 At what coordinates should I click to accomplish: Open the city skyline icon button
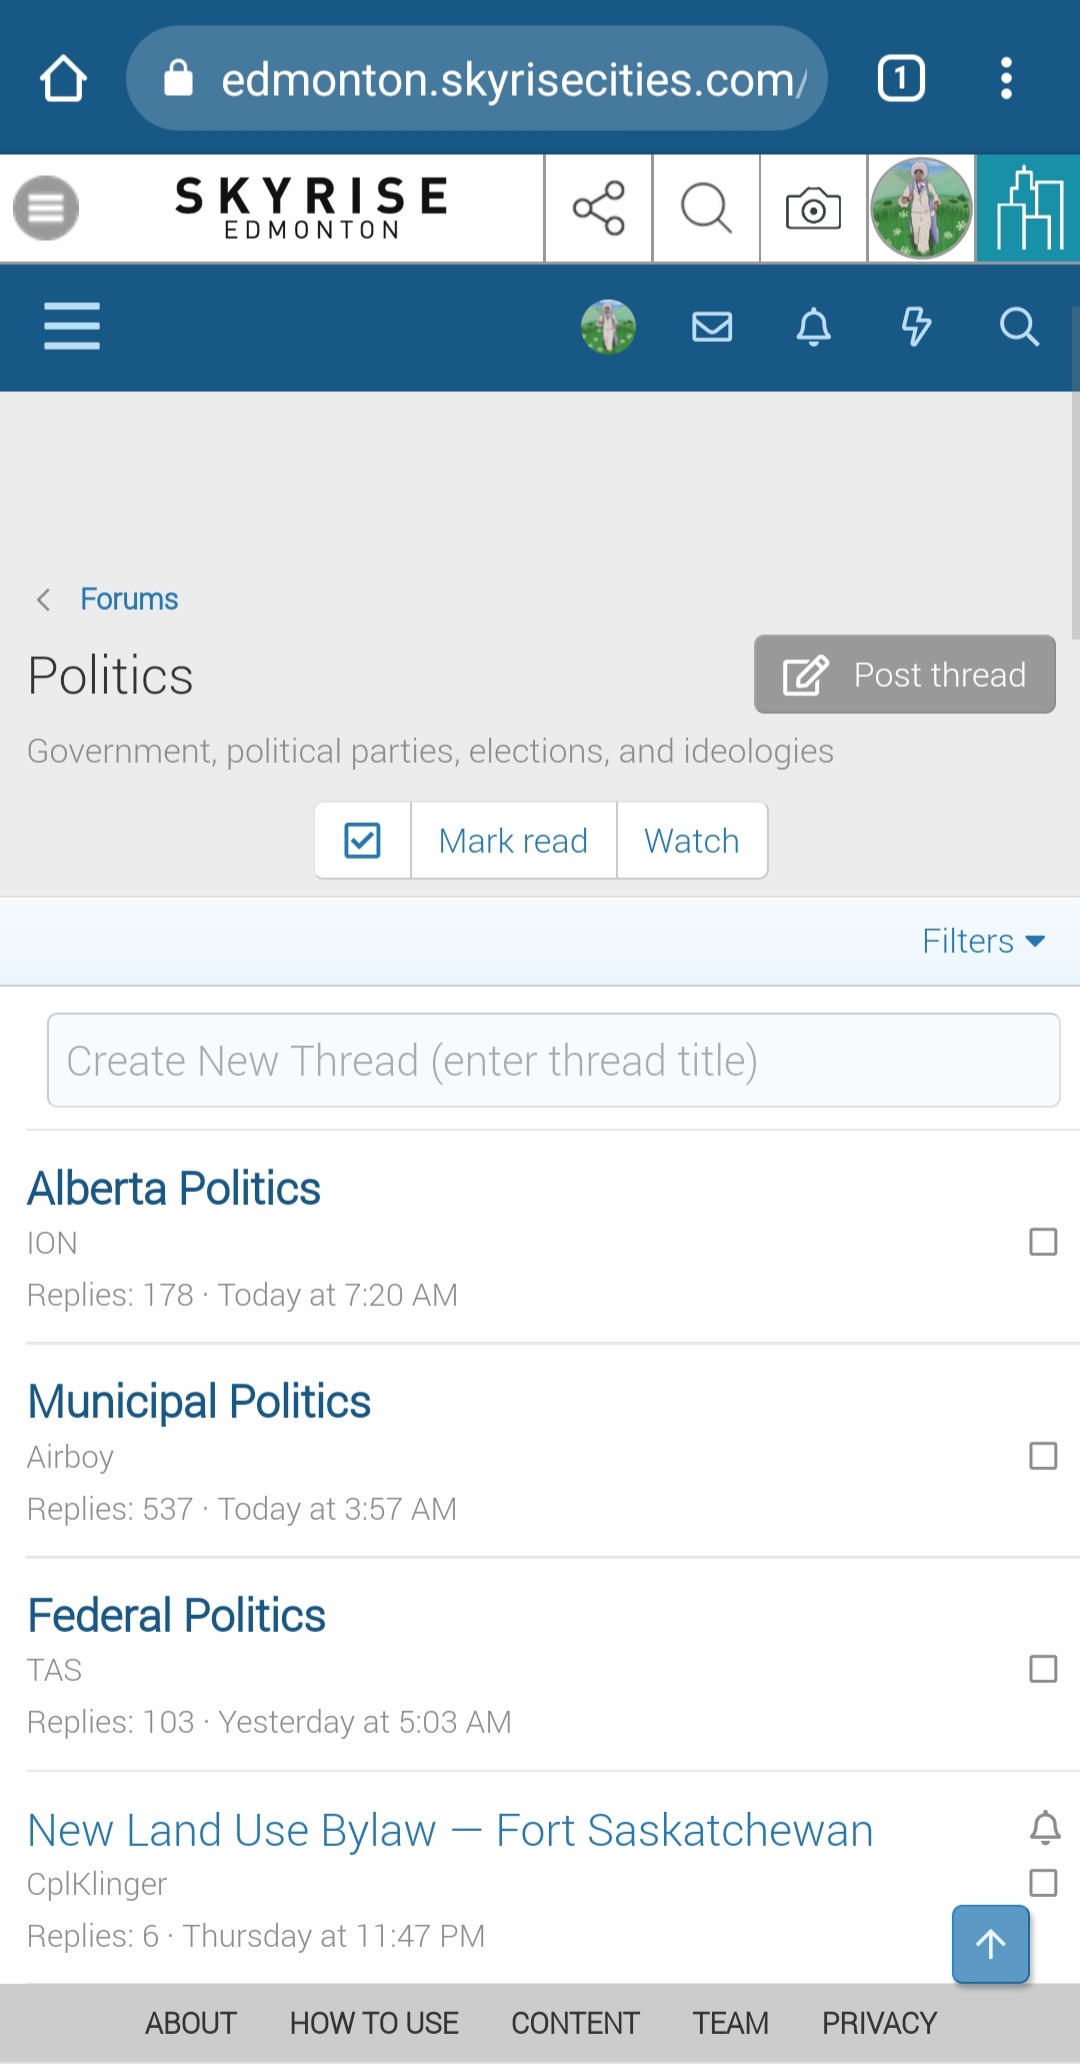1028,208
